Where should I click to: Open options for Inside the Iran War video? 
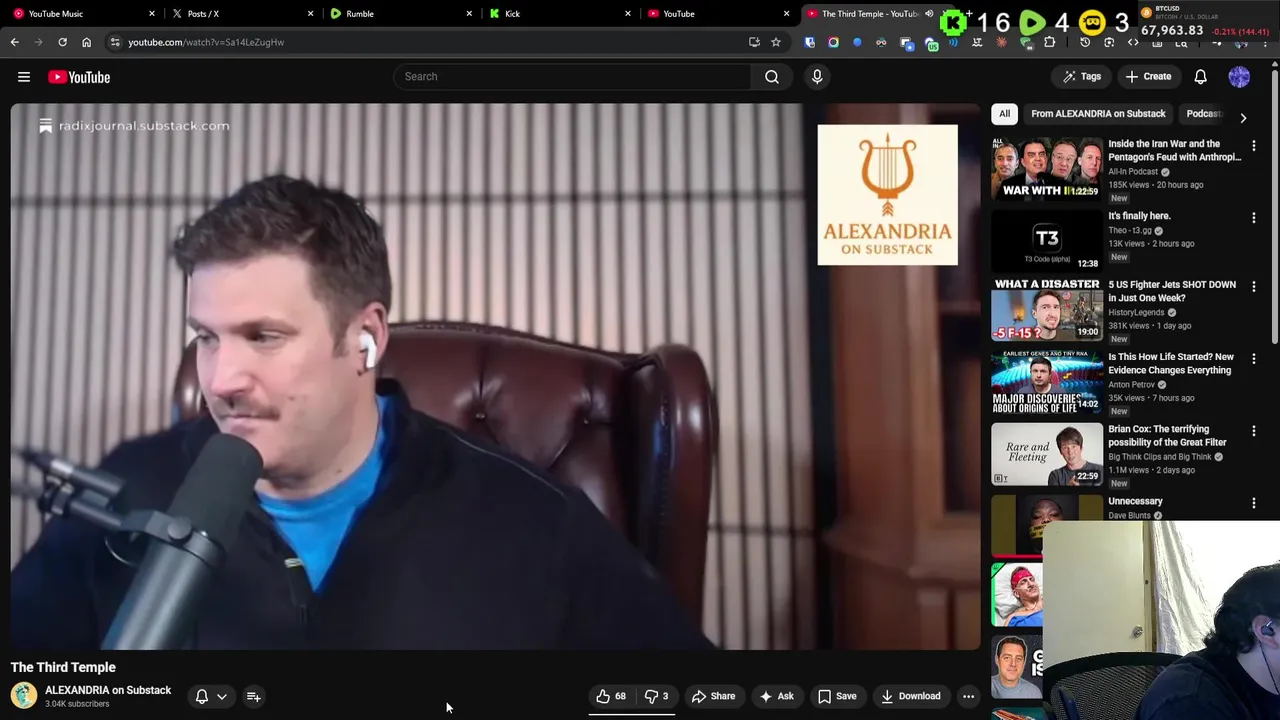click(1253, 146)
